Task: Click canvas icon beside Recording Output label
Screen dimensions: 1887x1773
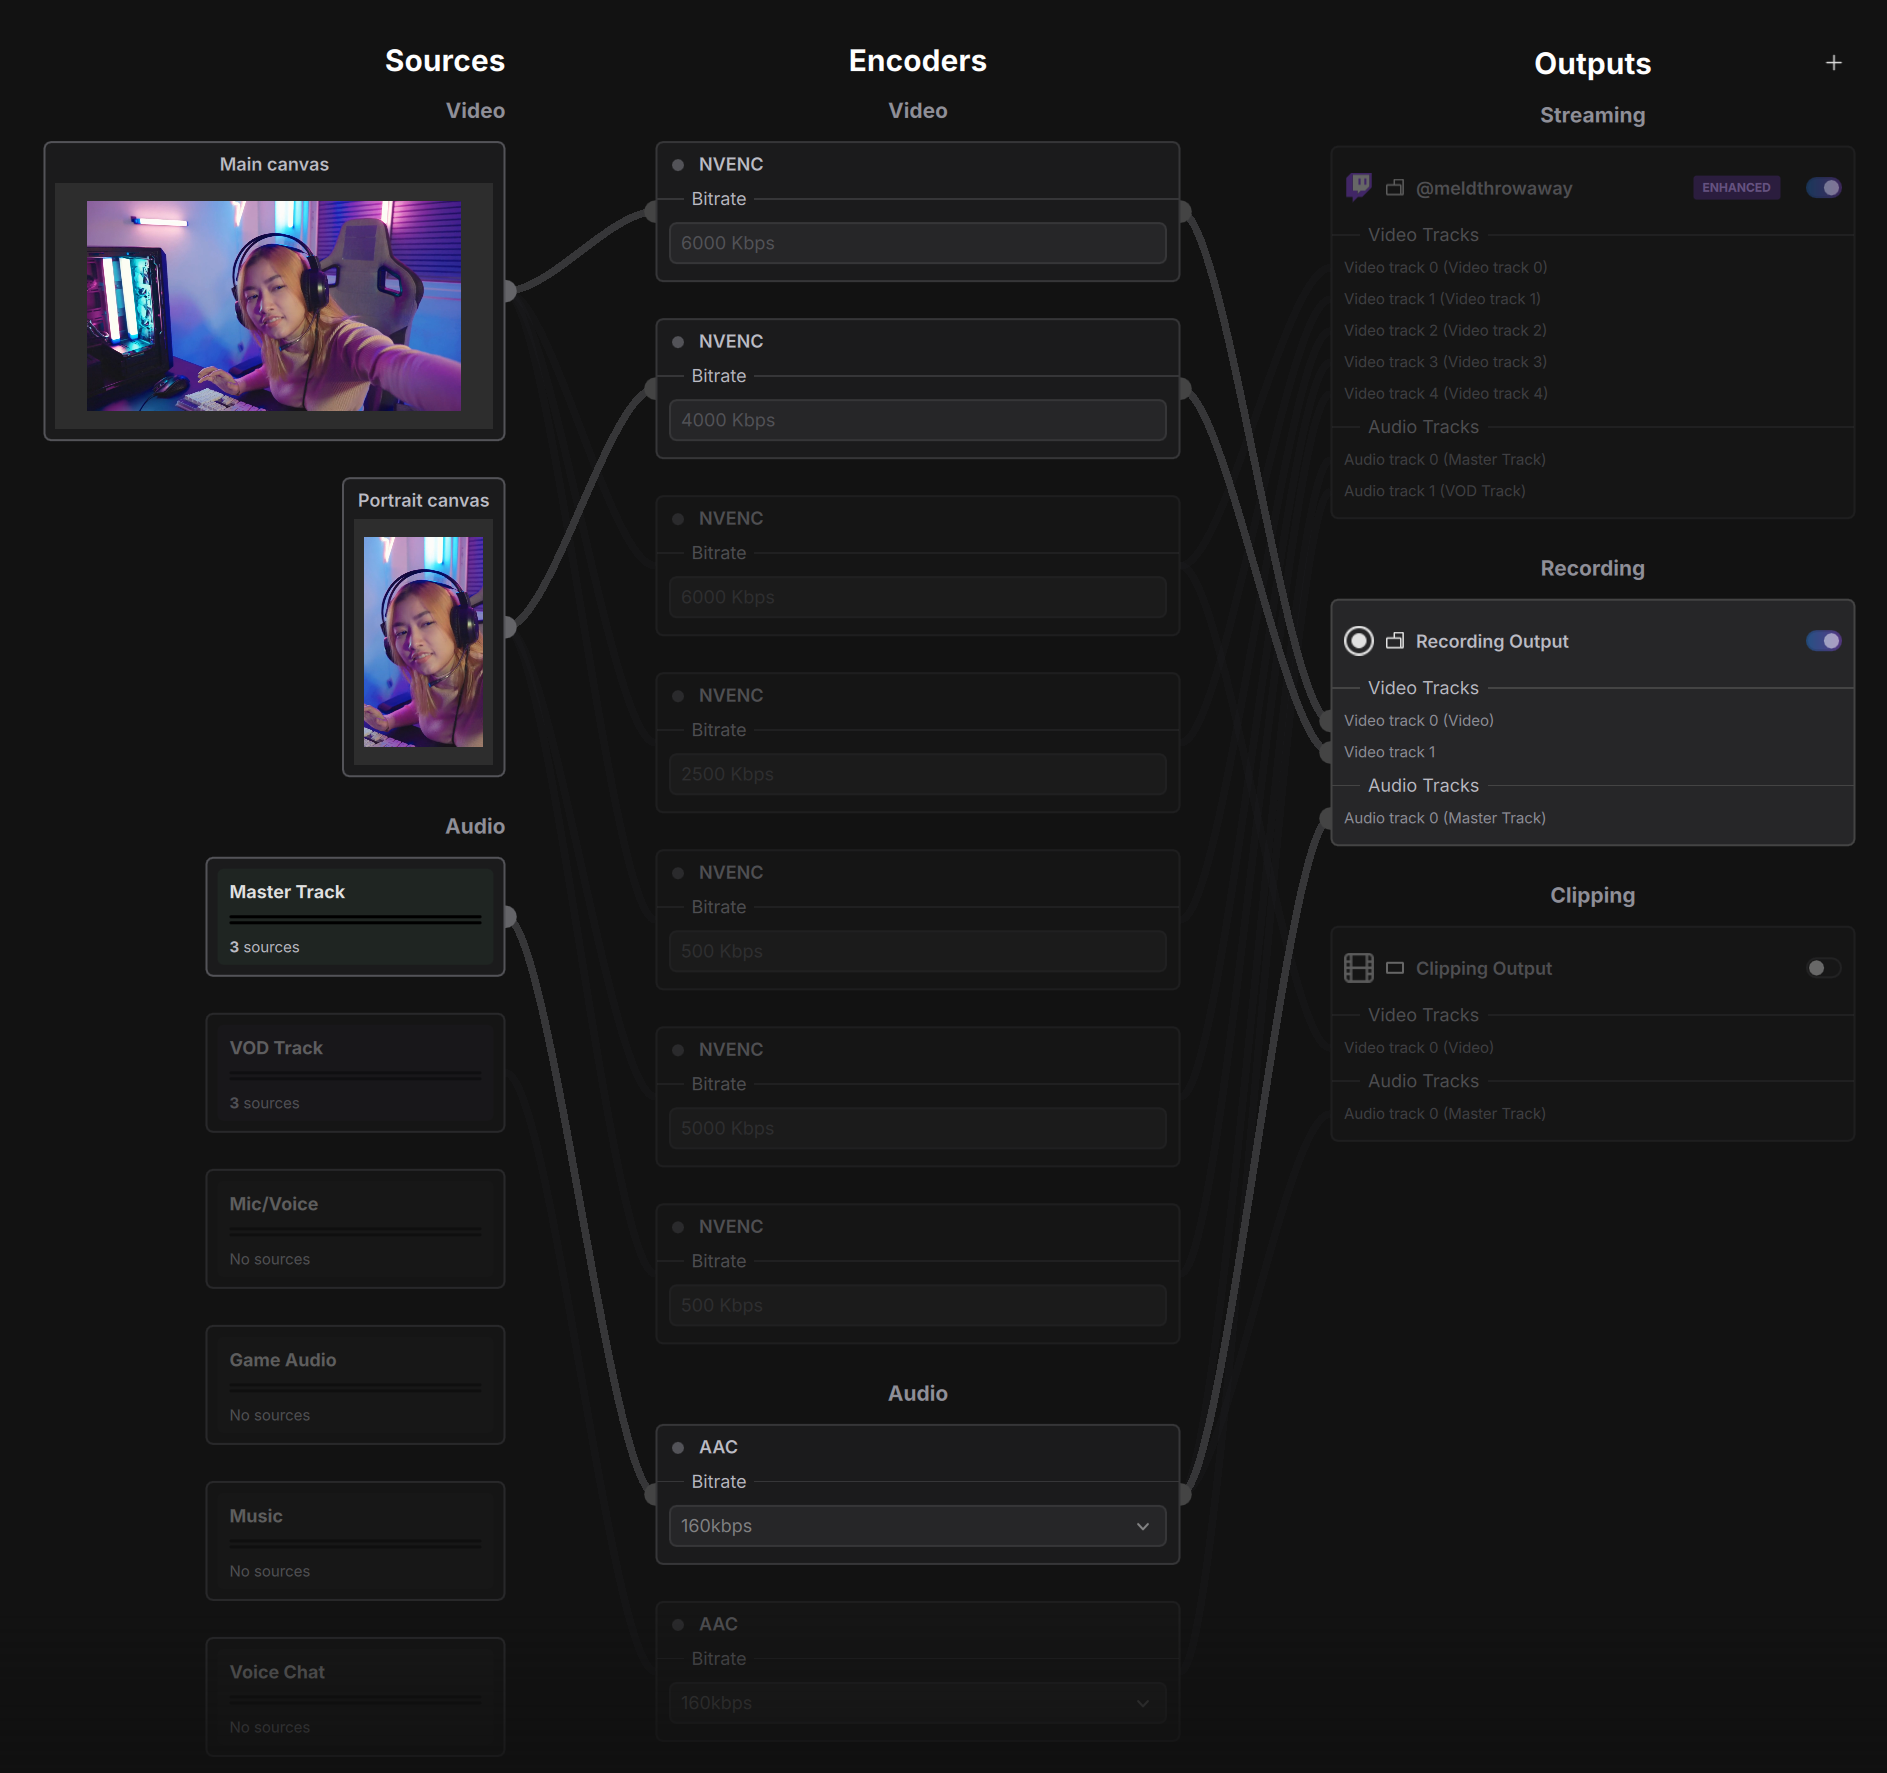Action: click(x=1395, y=641)
